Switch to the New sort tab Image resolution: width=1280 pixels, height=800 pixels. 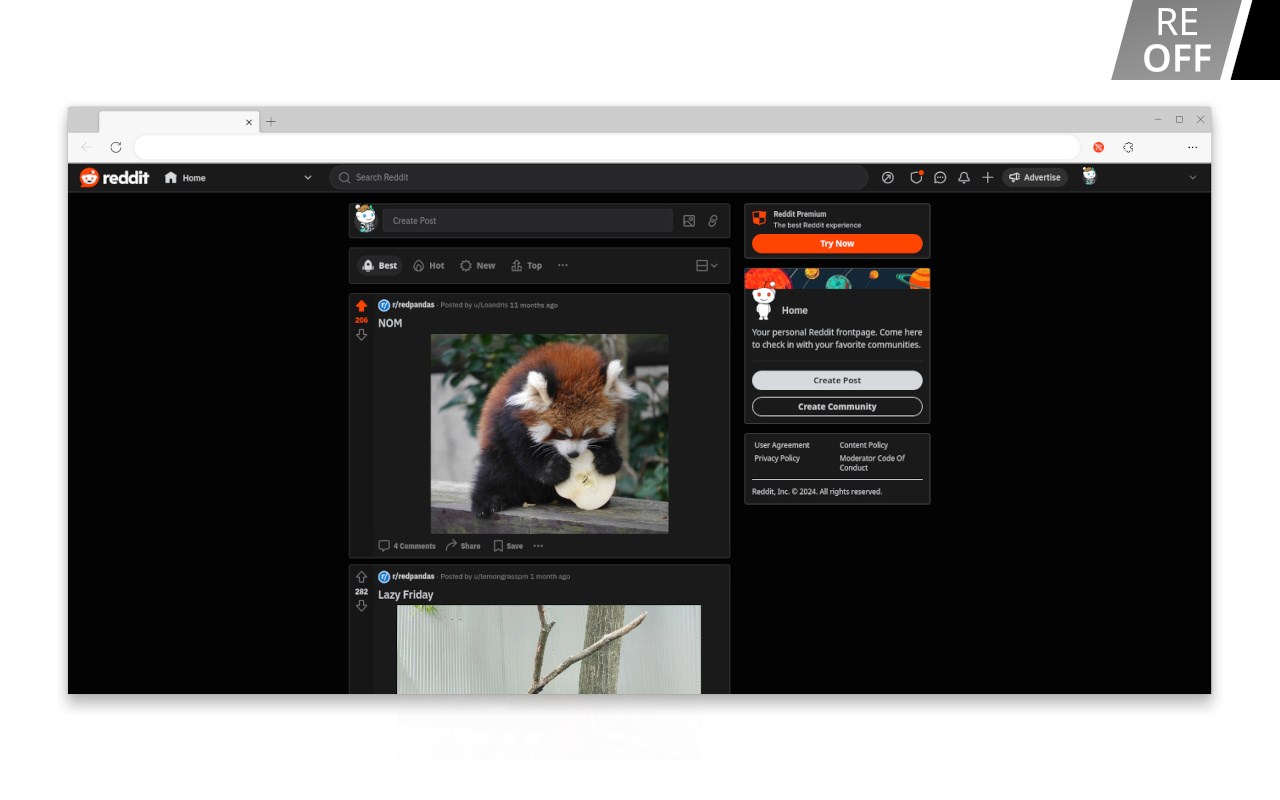[x=478, y=266]
